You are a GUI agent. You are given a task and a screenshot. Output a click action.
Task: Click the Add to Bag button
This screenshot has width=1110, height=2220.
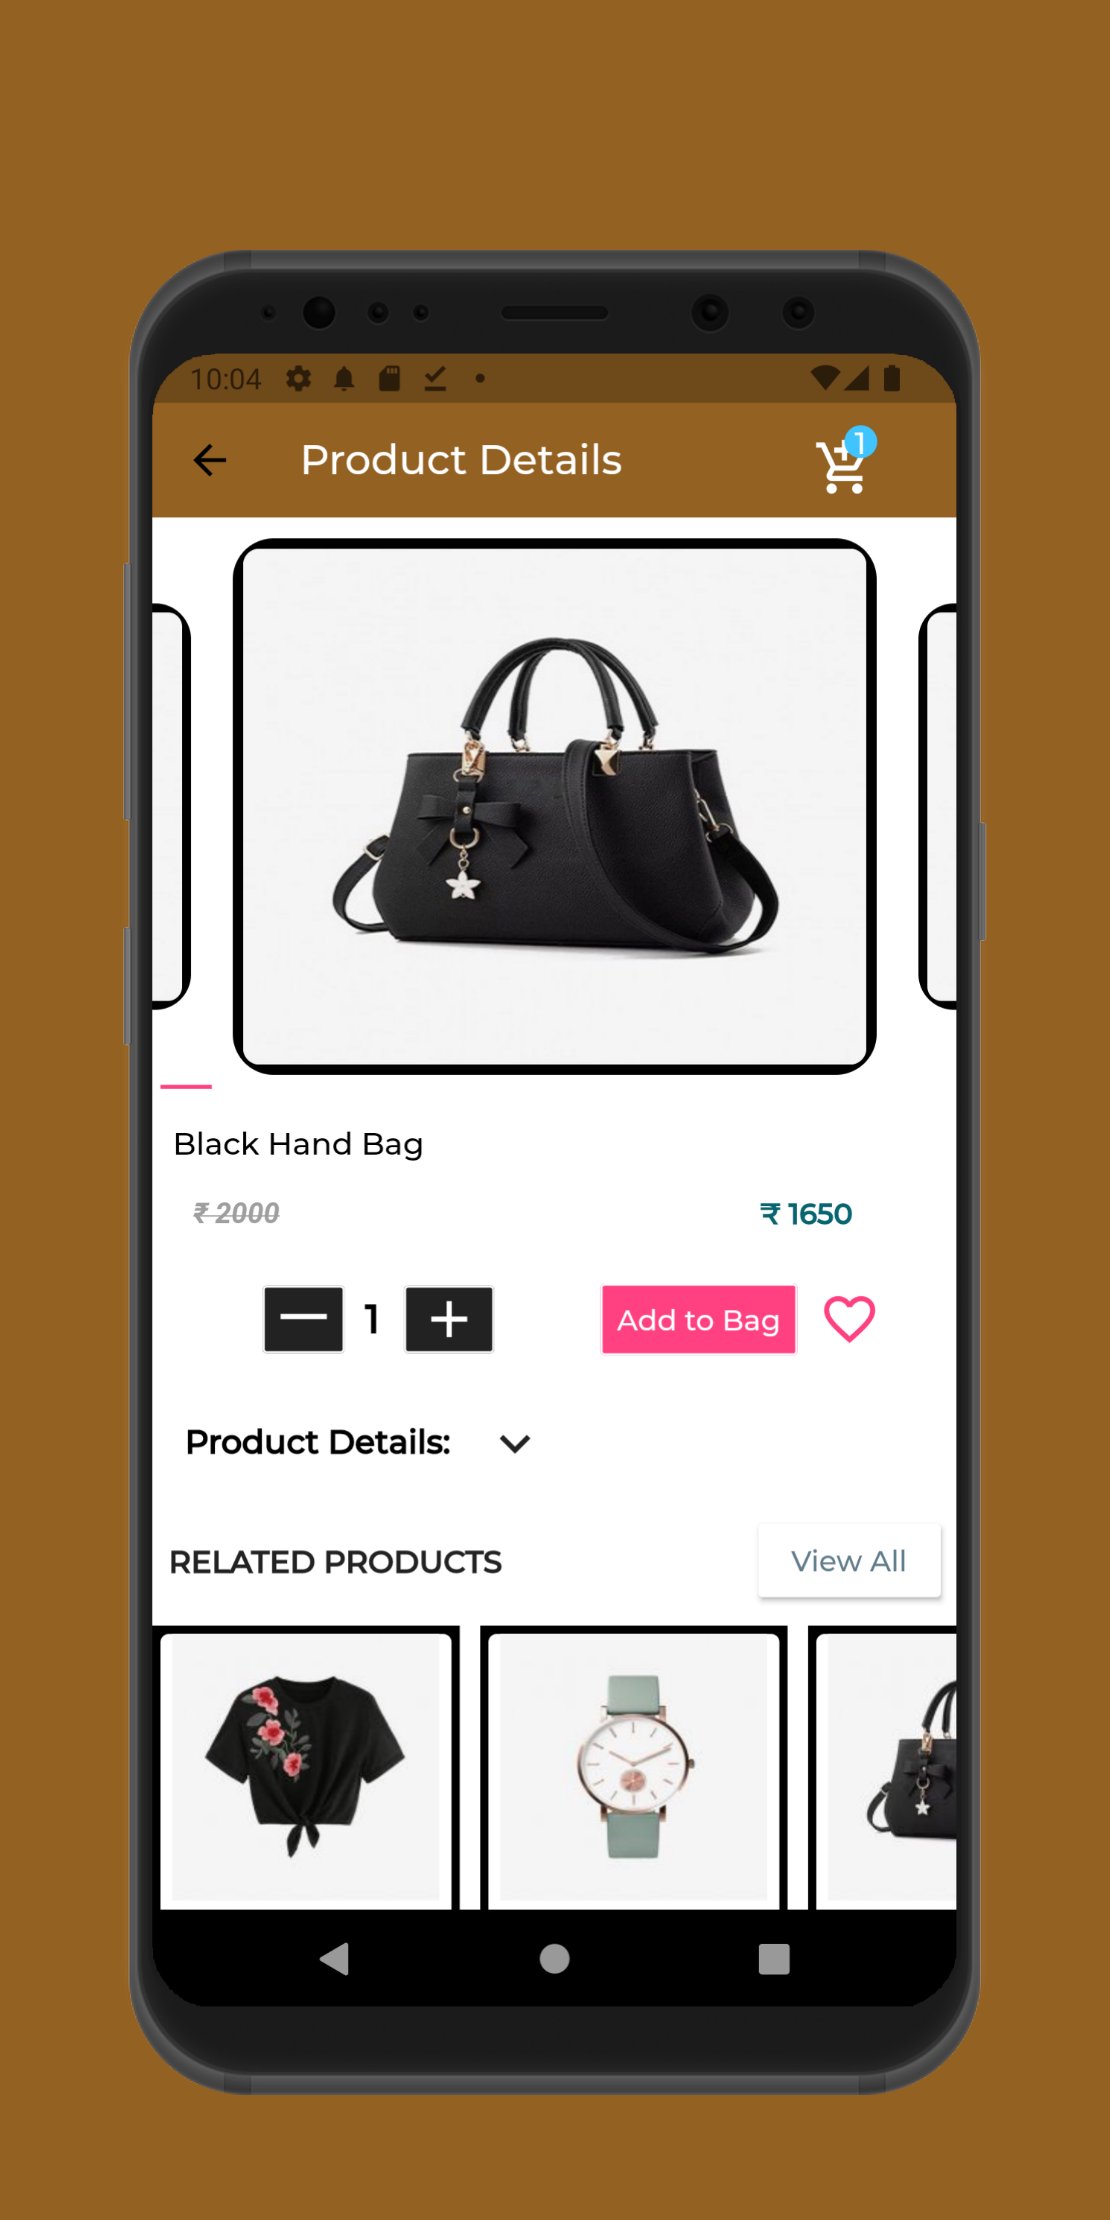coord(698,1320)
